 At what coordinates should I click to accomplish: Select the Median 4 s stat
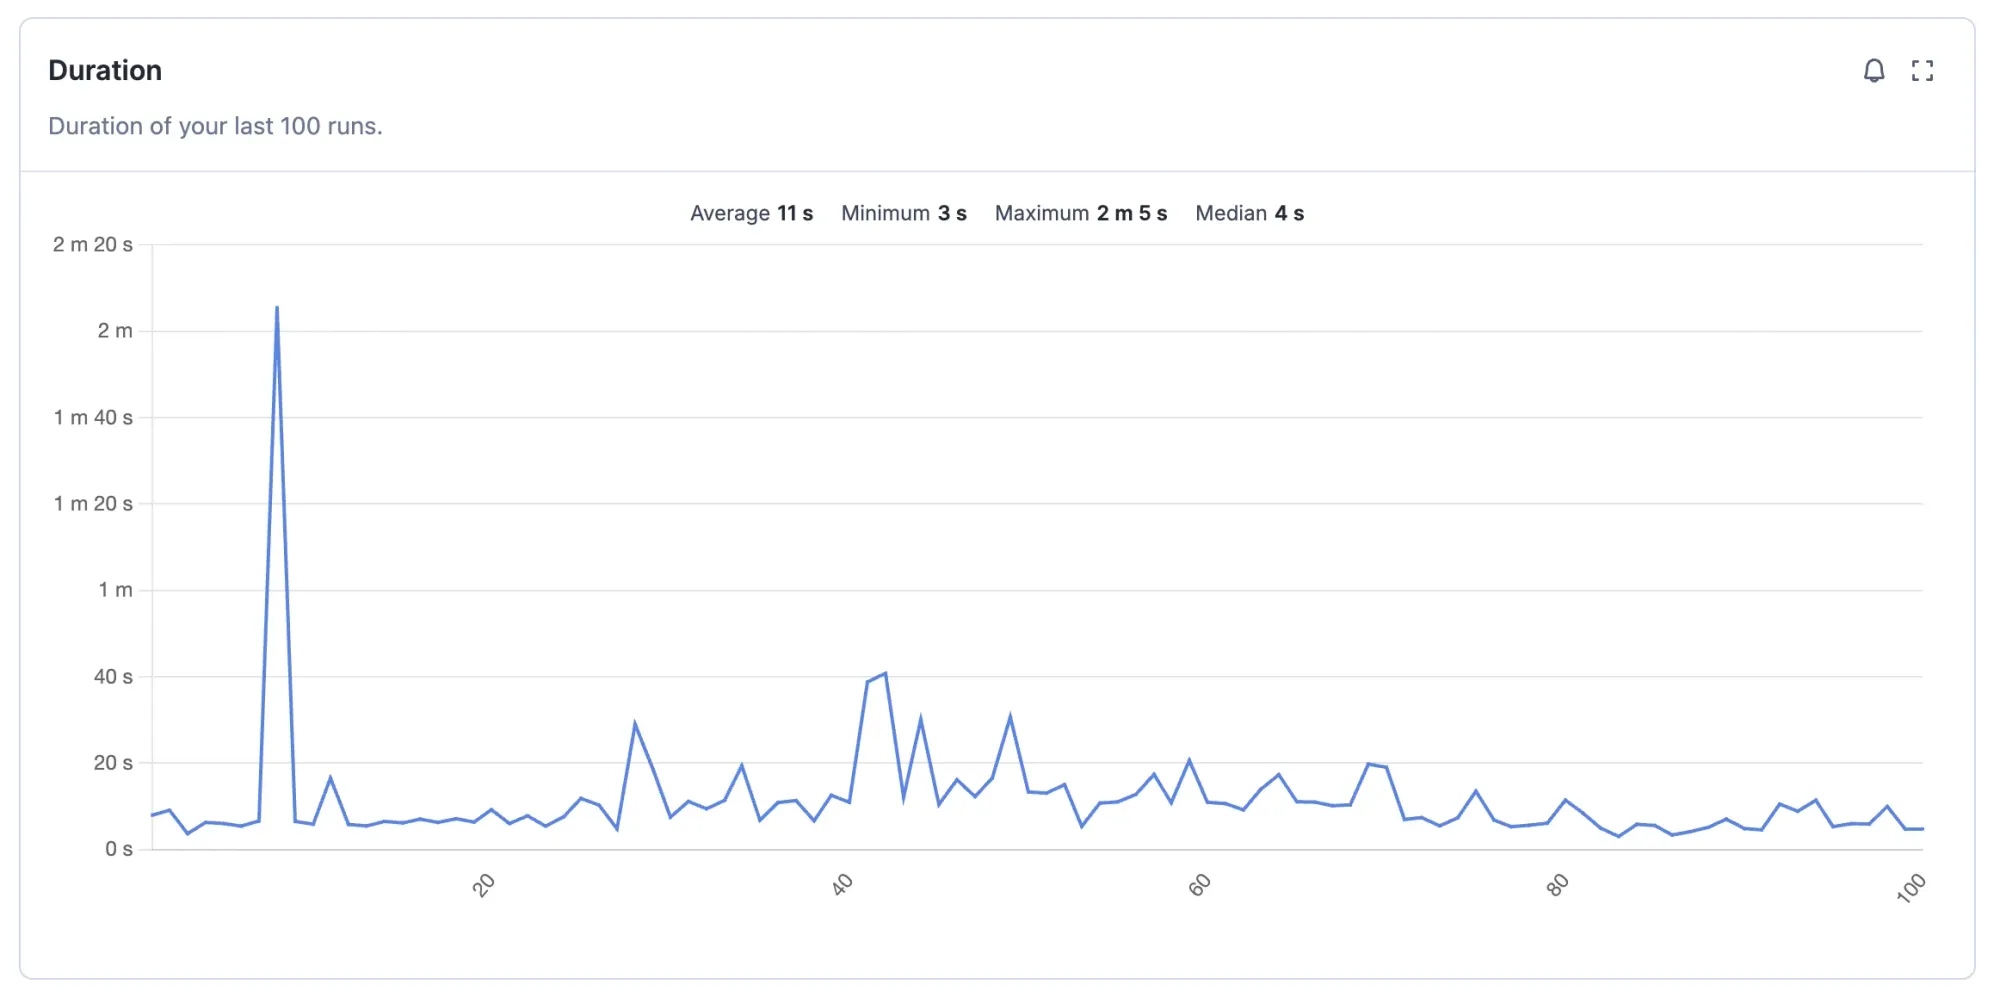(1249, 213)
